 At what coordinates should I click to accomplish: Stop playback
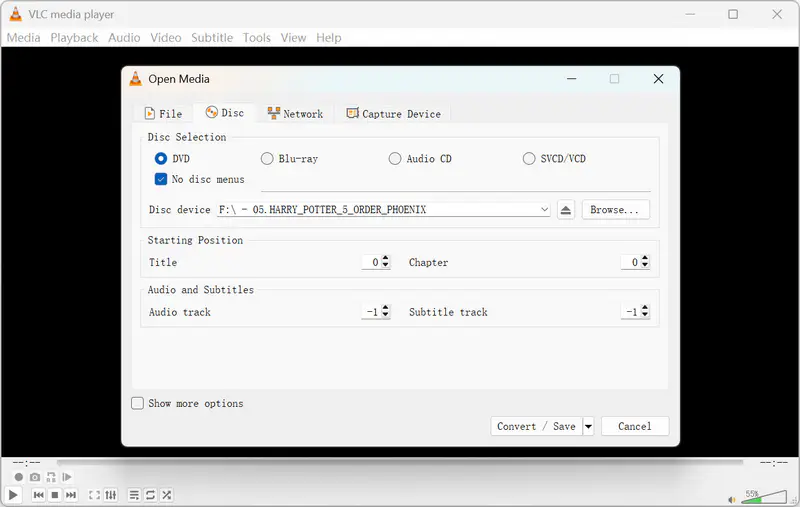click(x=55, y=495)
